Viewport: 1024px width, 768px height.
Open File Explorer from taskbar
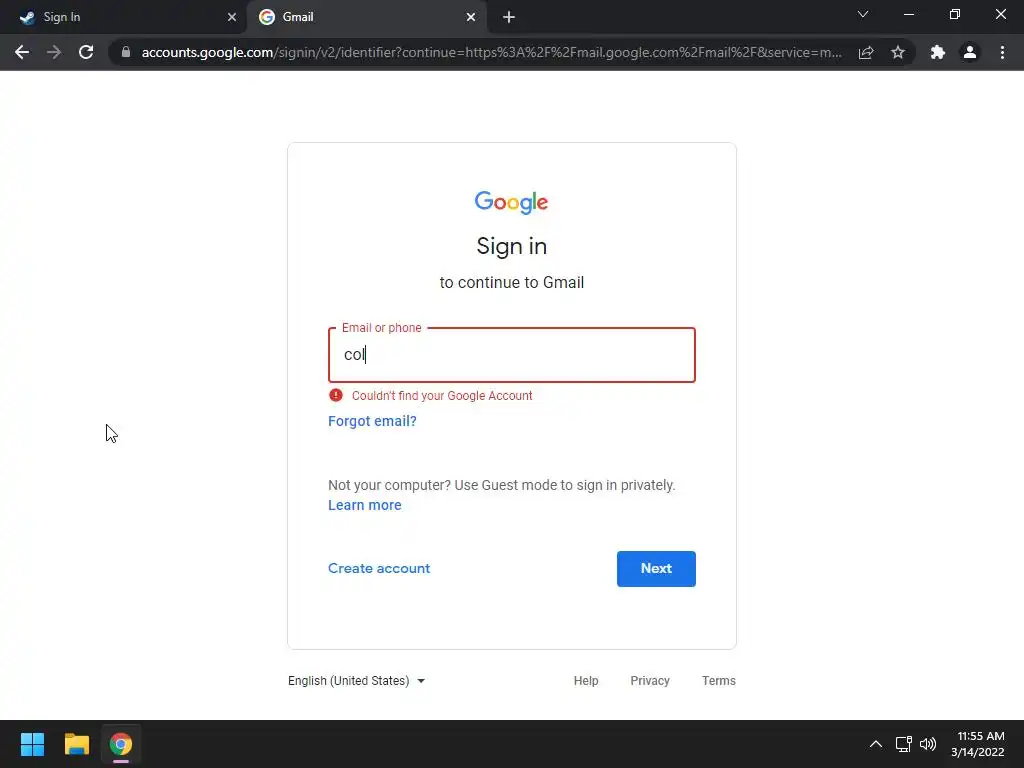(77, 744)
